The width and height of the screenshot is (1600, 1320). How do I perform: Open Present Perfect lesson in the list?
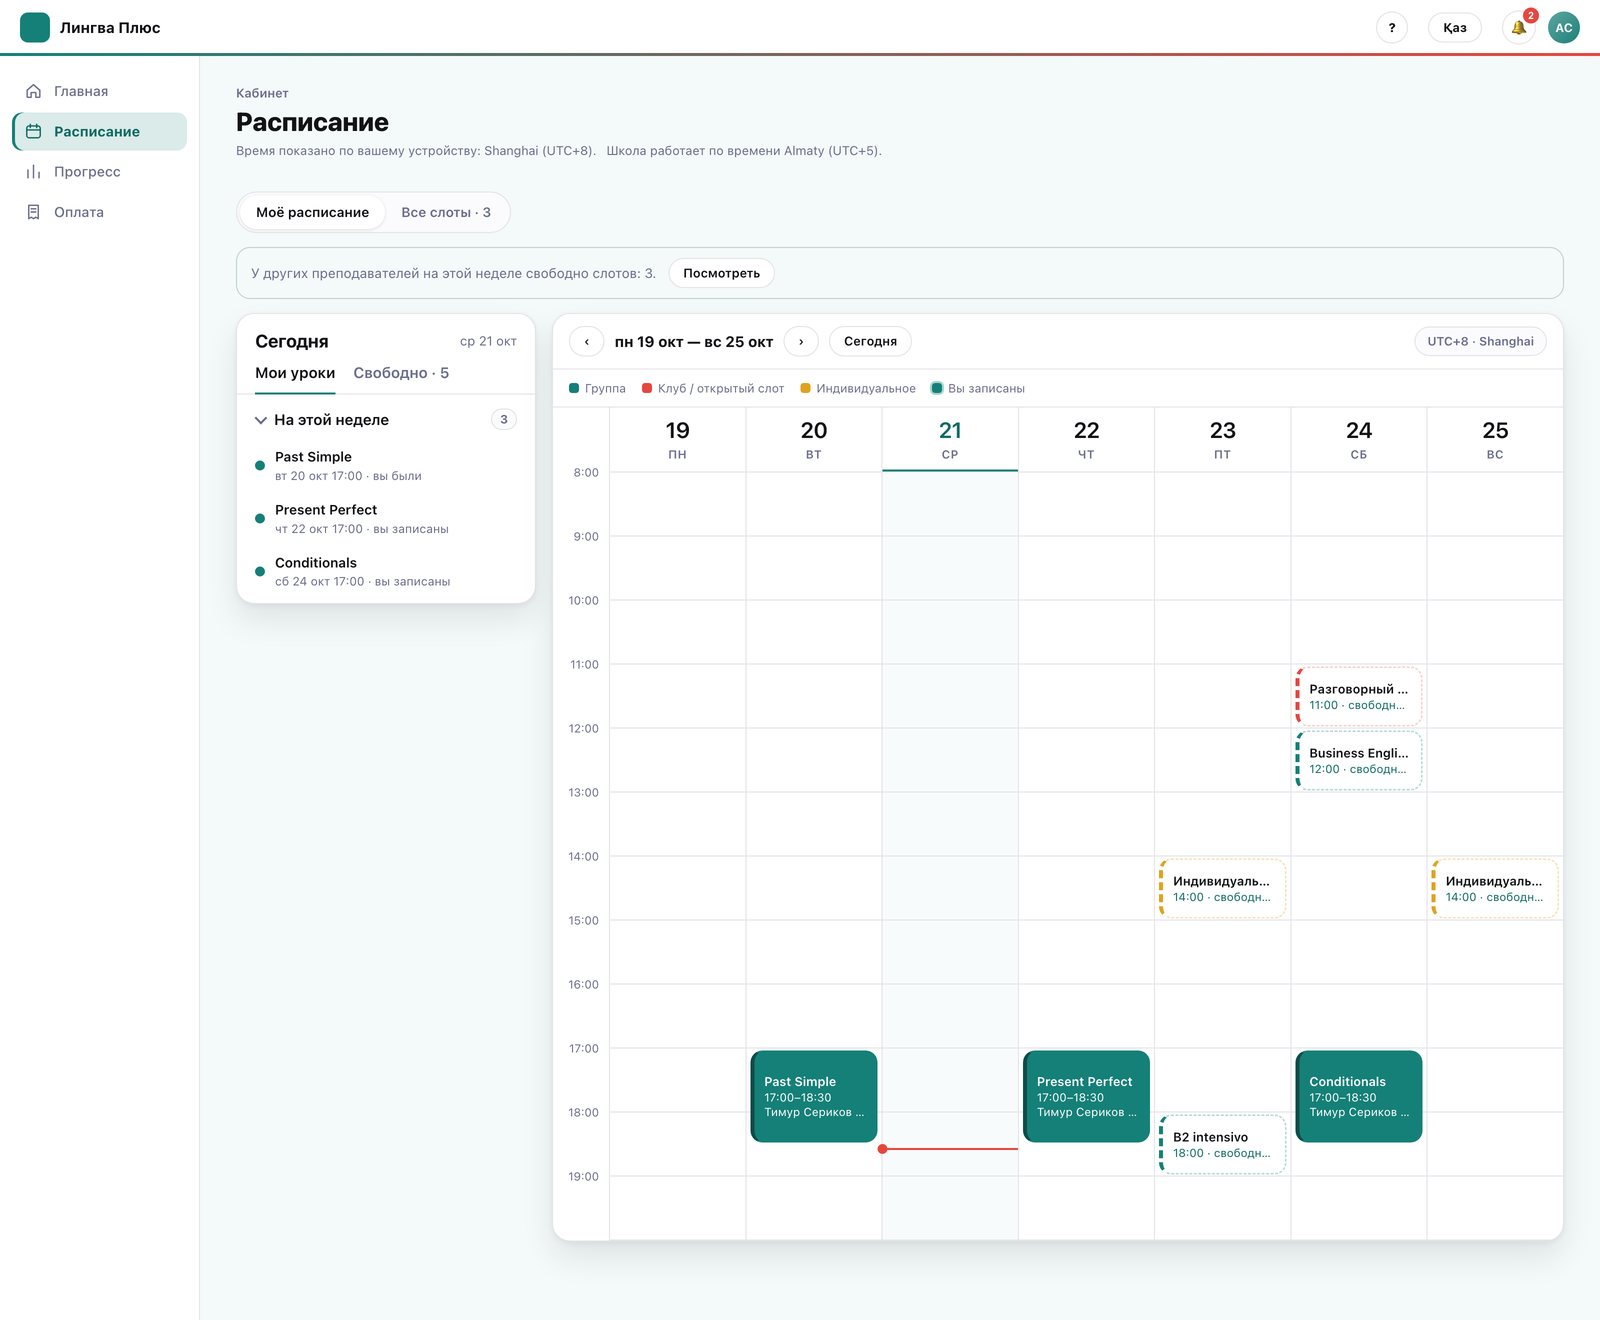[x=386, y=519]
